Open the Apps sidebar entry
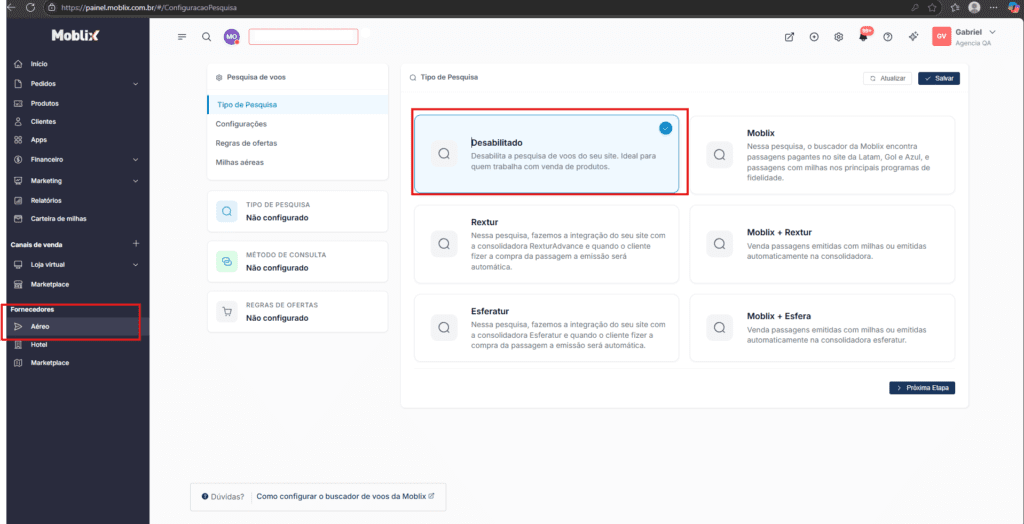The image size is (1024, 524). tap(39, 140)
